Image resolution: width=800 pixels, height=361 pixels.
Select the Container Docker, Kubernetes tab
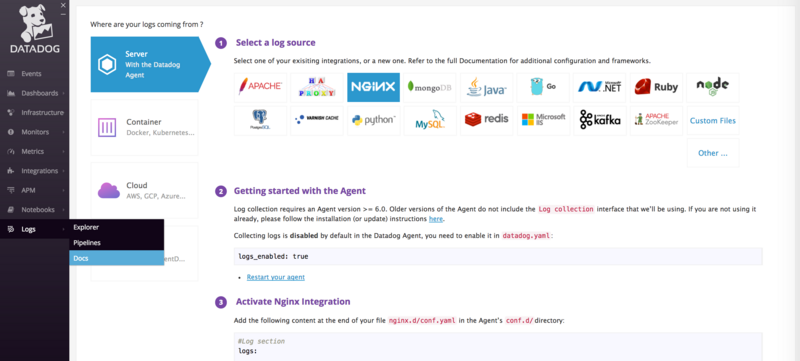click(144, 127)
